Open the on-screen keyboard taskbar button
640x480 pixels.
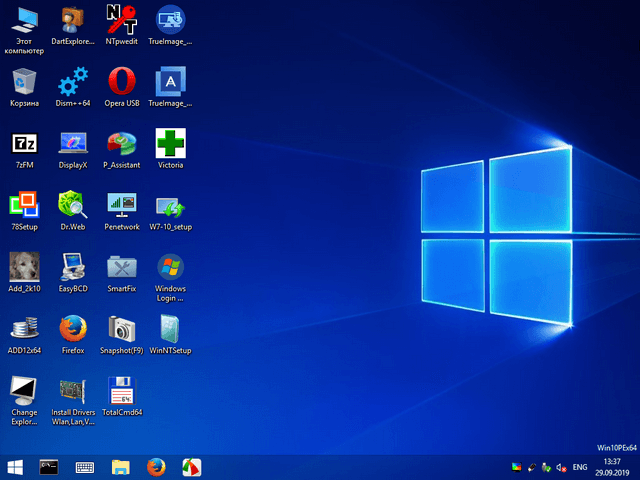(85, 466)
